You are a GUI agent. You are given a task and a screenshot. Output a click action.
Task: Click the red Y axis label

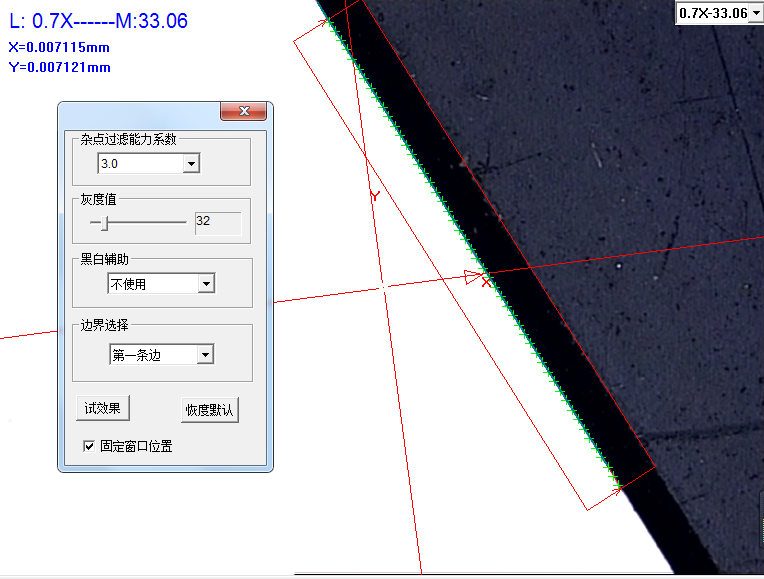point(374,196)
